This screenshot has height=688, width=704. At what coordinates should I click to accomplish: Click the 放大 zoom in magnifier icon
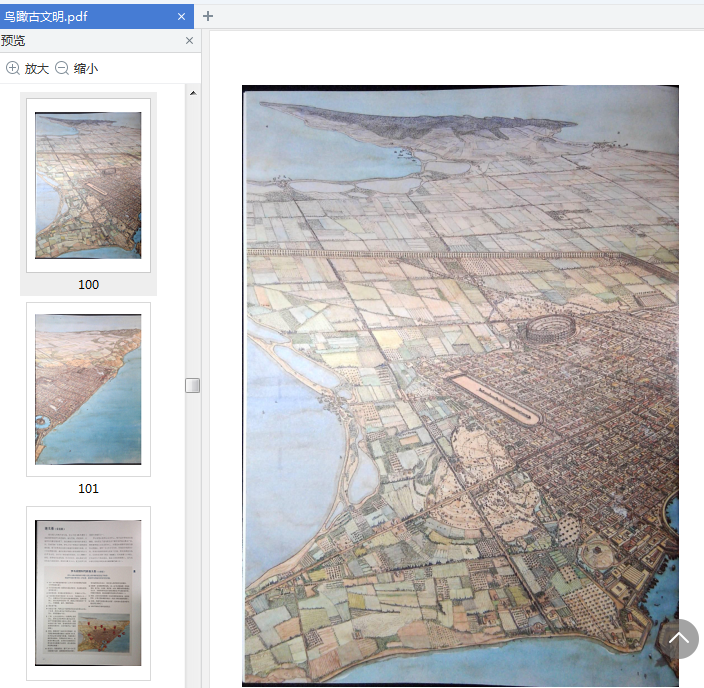[x=13, y=68]
